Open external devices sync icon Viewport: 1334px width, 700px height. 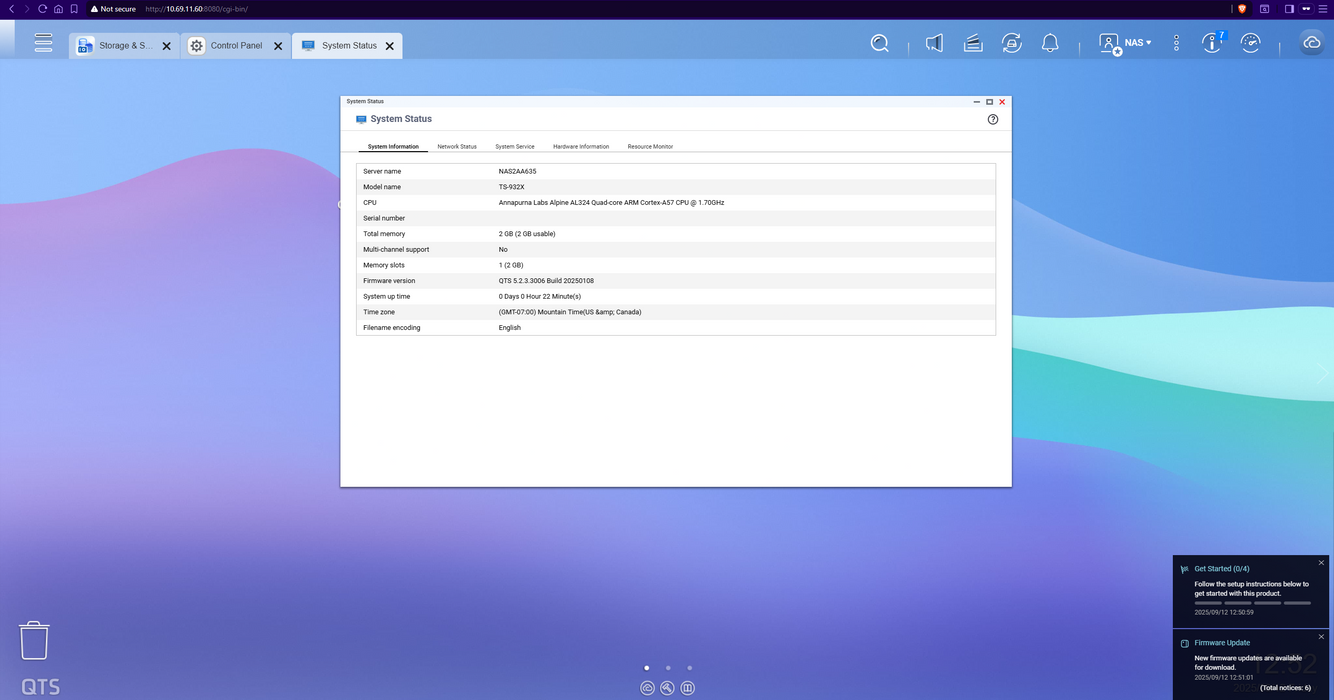[x=1011, y=43]
